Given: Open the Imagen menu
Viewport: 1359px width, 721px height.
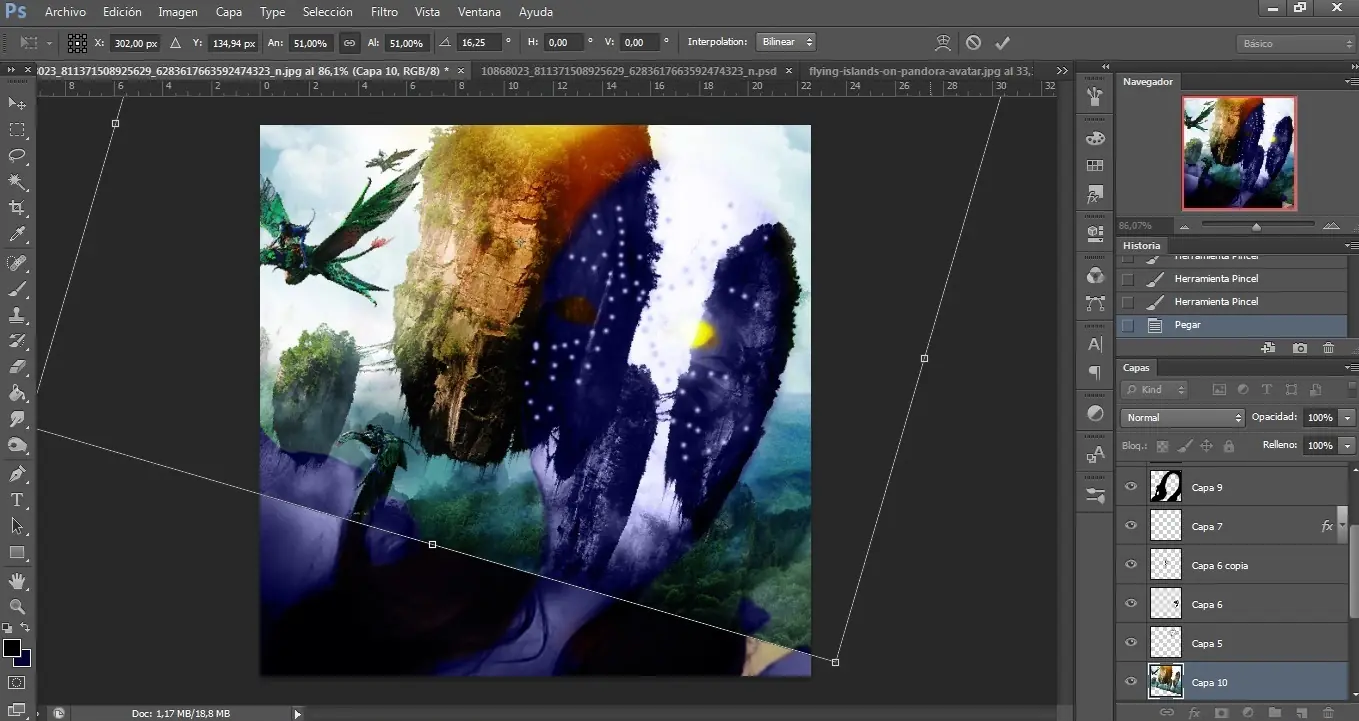Looking at the screenshot, I should coord(178,12).
